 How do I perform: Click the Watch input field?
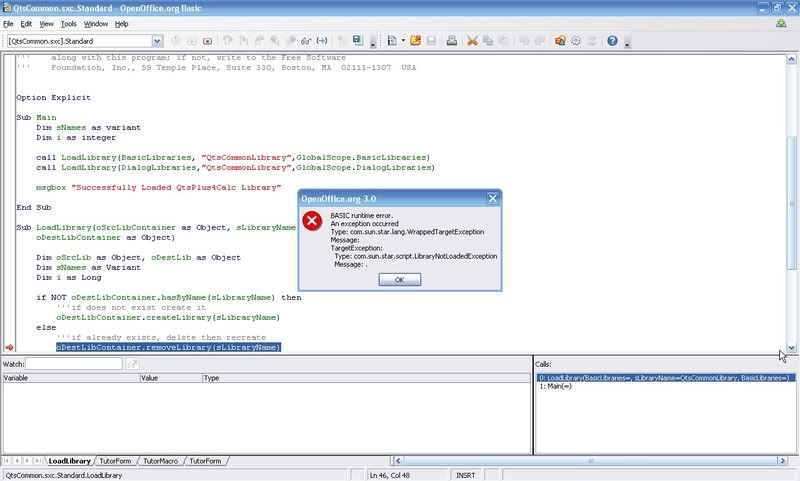(73, 364)
